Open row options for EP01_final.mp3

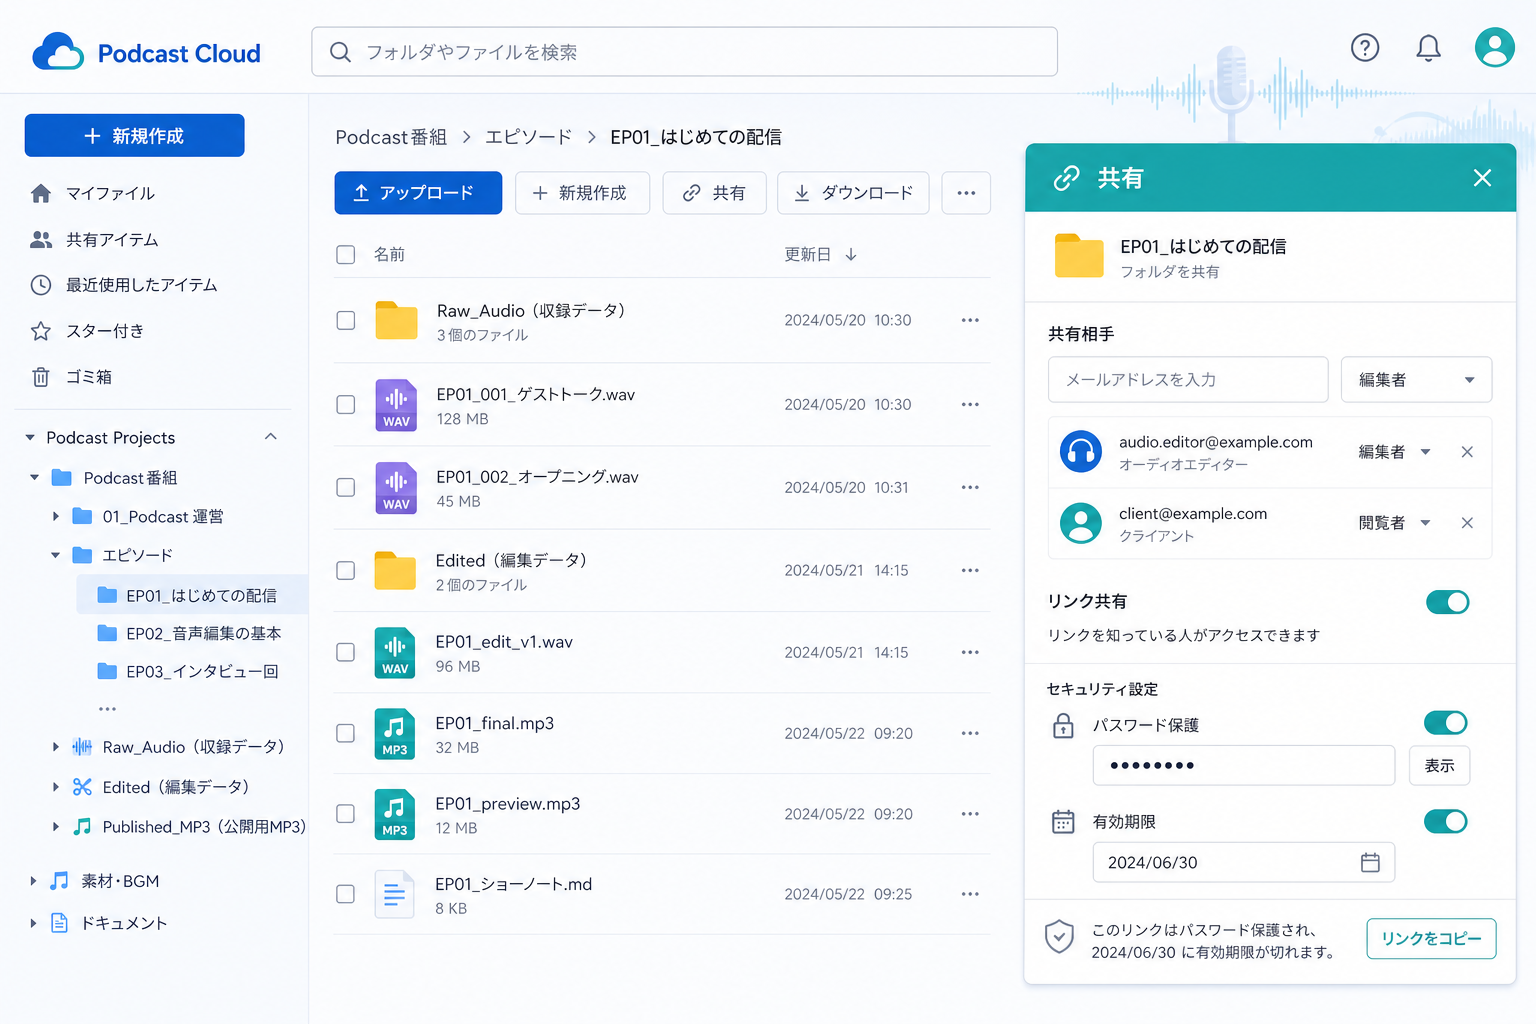coord(970,733)
